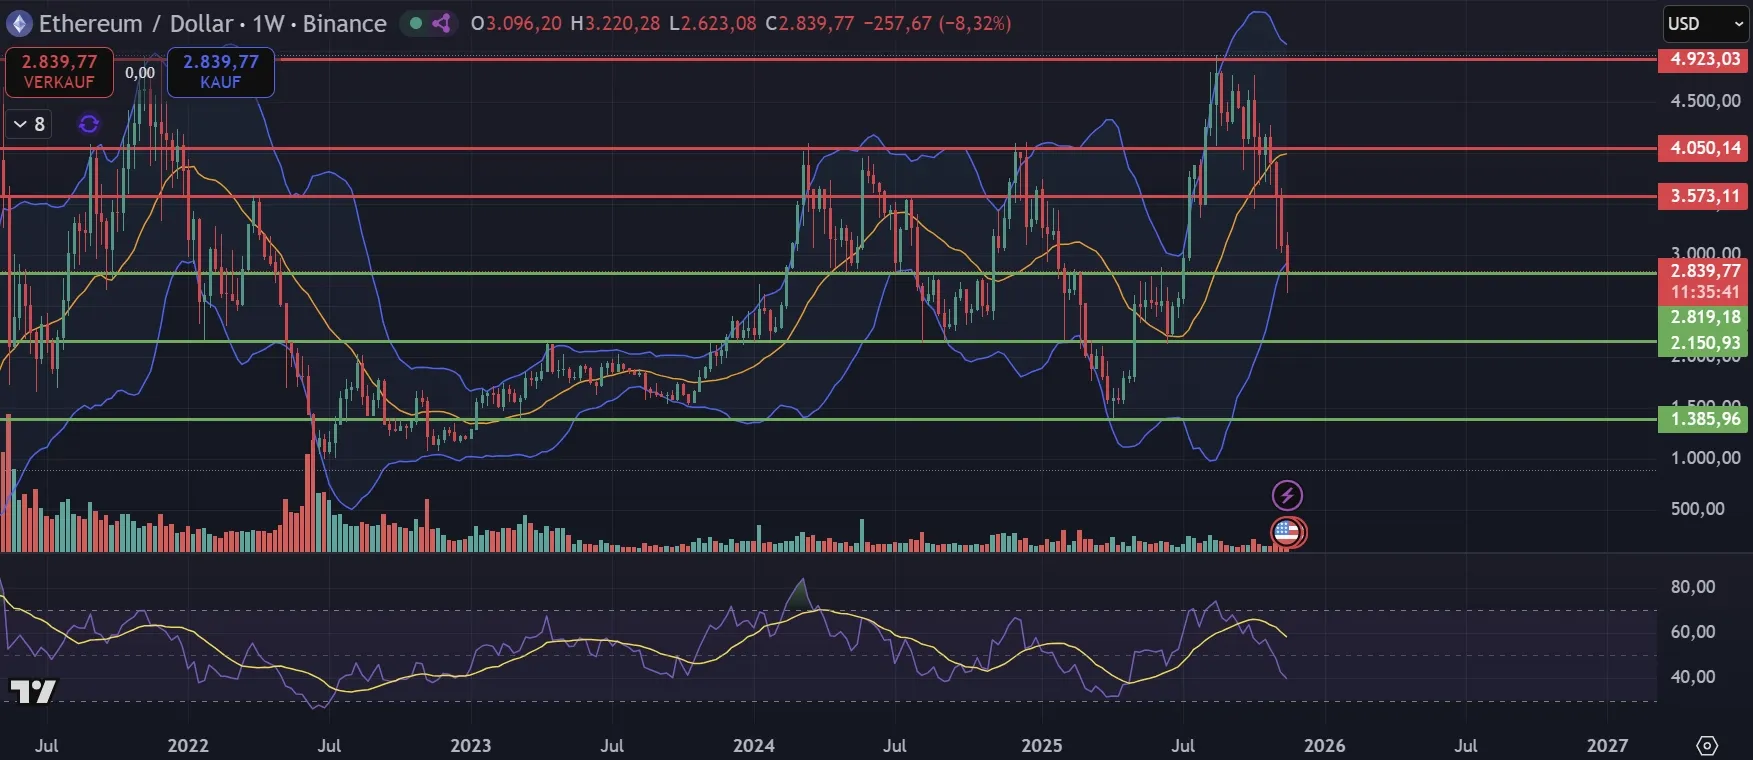1753x760 pixels.
Task: Click the current price 2.839,77 countdown label
Action: 1704,281
